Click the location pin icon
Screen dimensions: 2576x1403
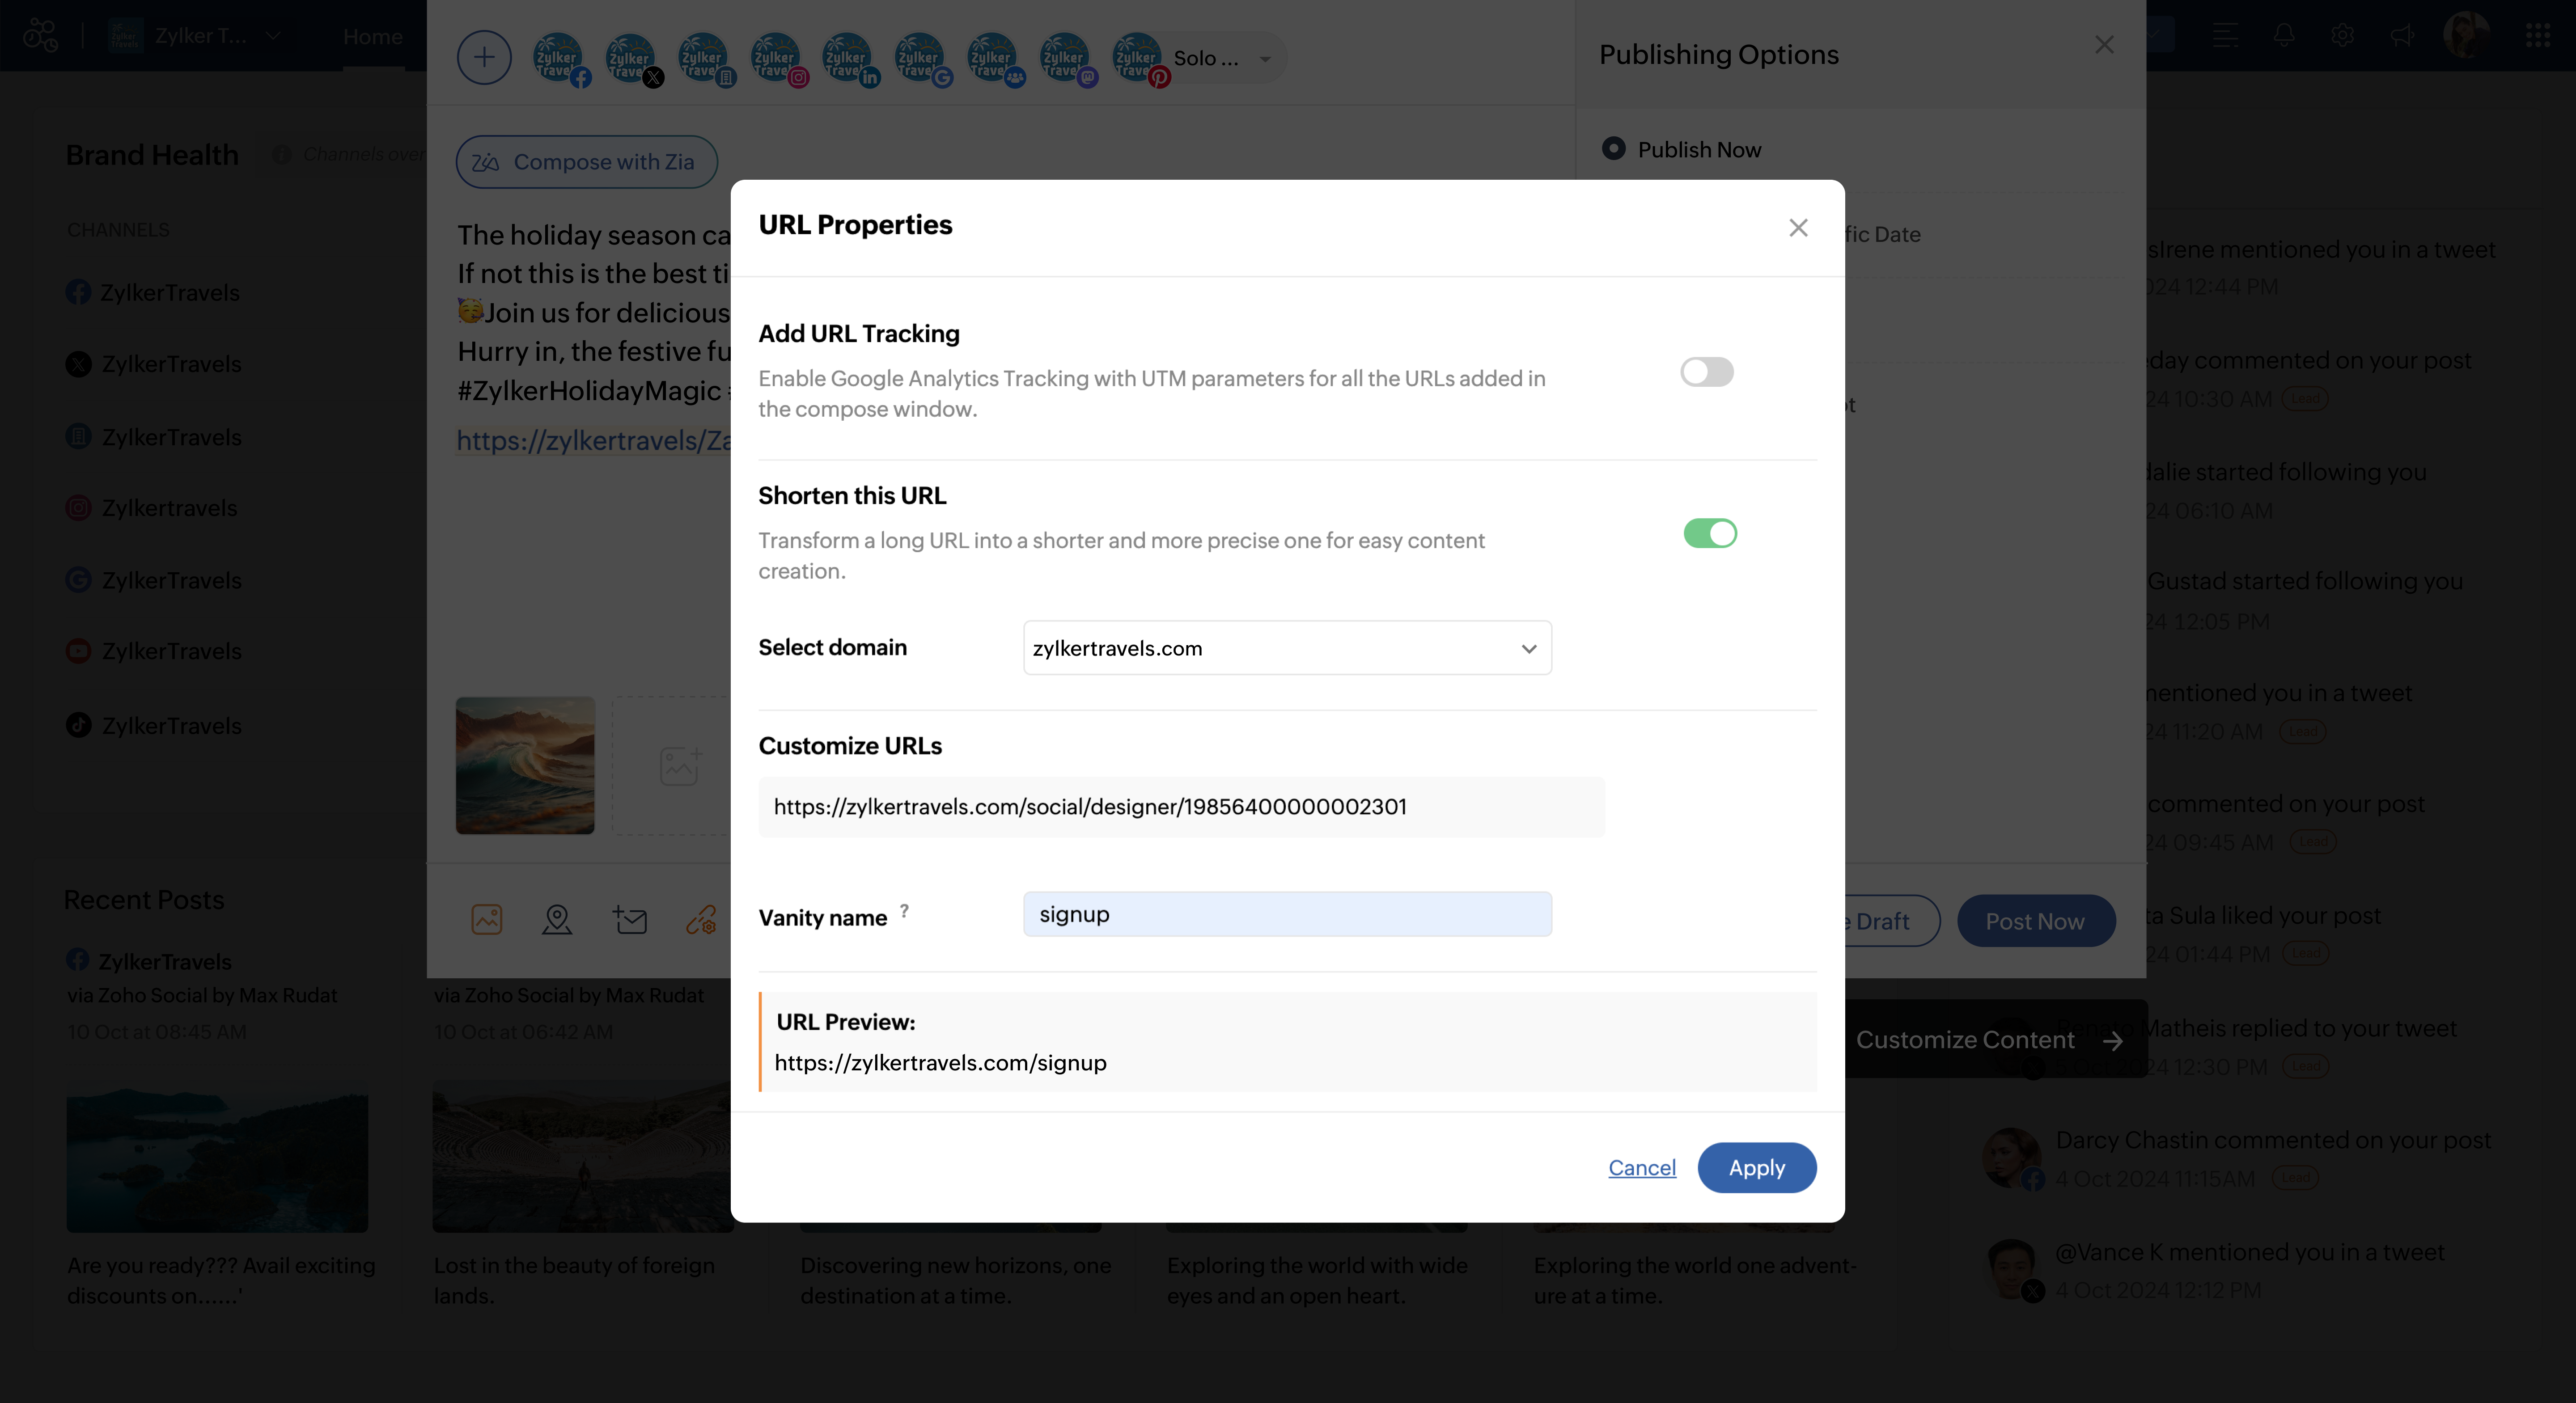pyautogui.click(x=557, y=919)
